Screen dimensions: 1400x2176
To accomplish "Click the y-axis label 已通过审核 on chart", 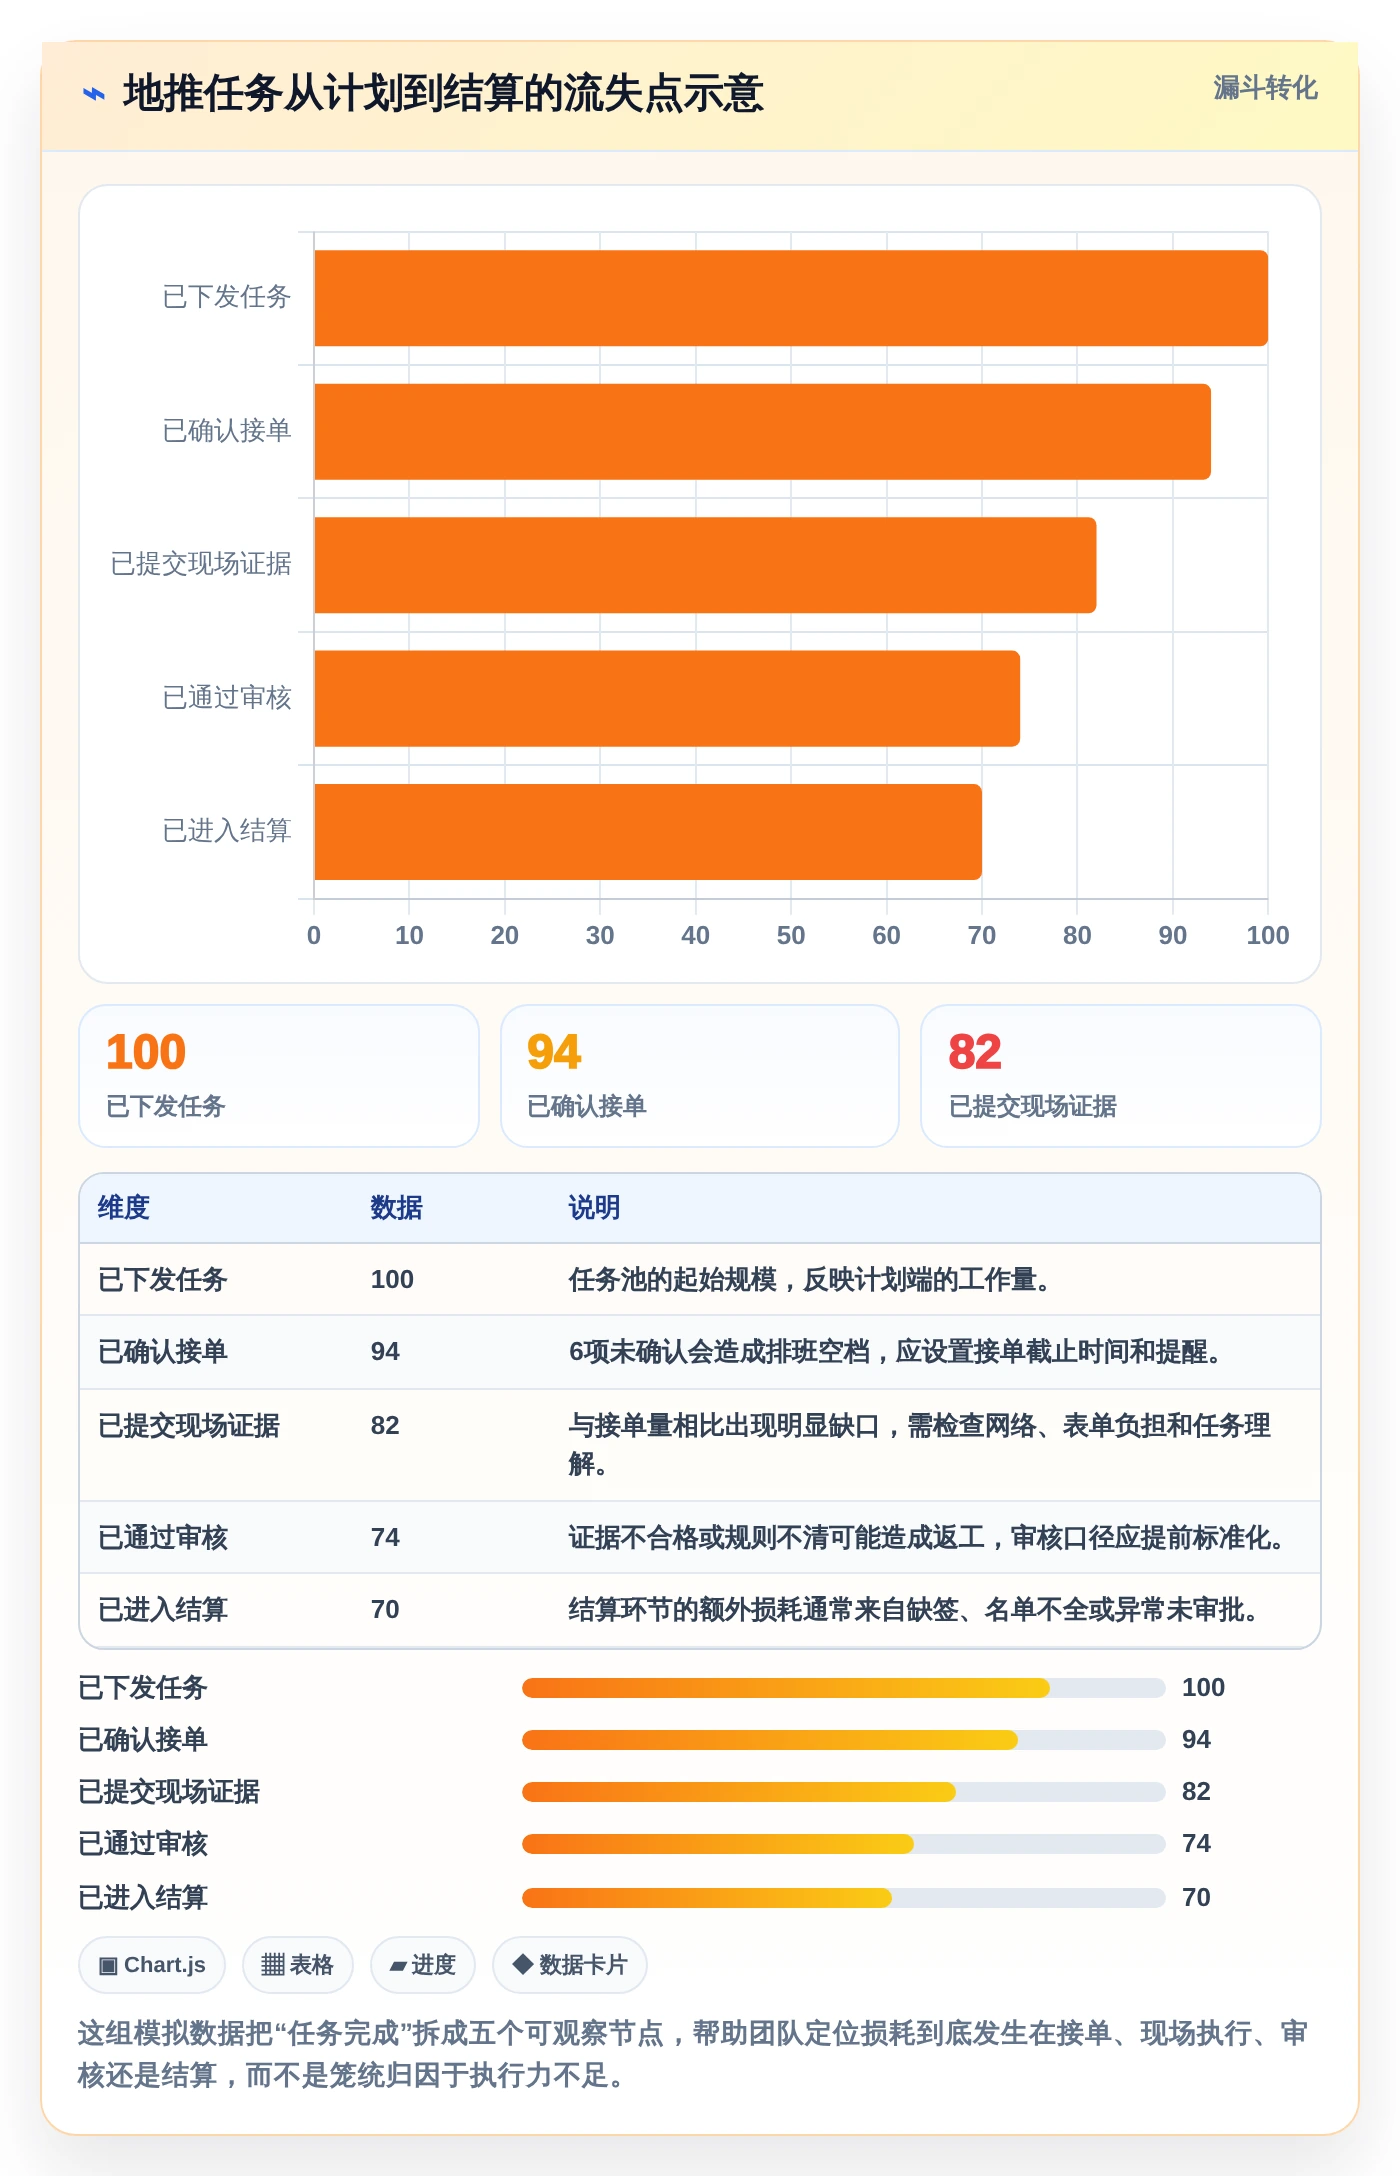I will (x=227, y=697).
